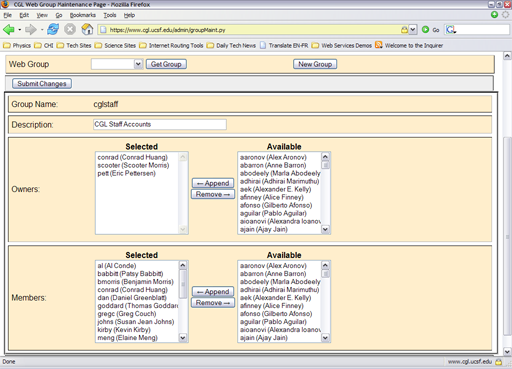Open the File menu
Screen dimensions: 512x369
(7, 15)
